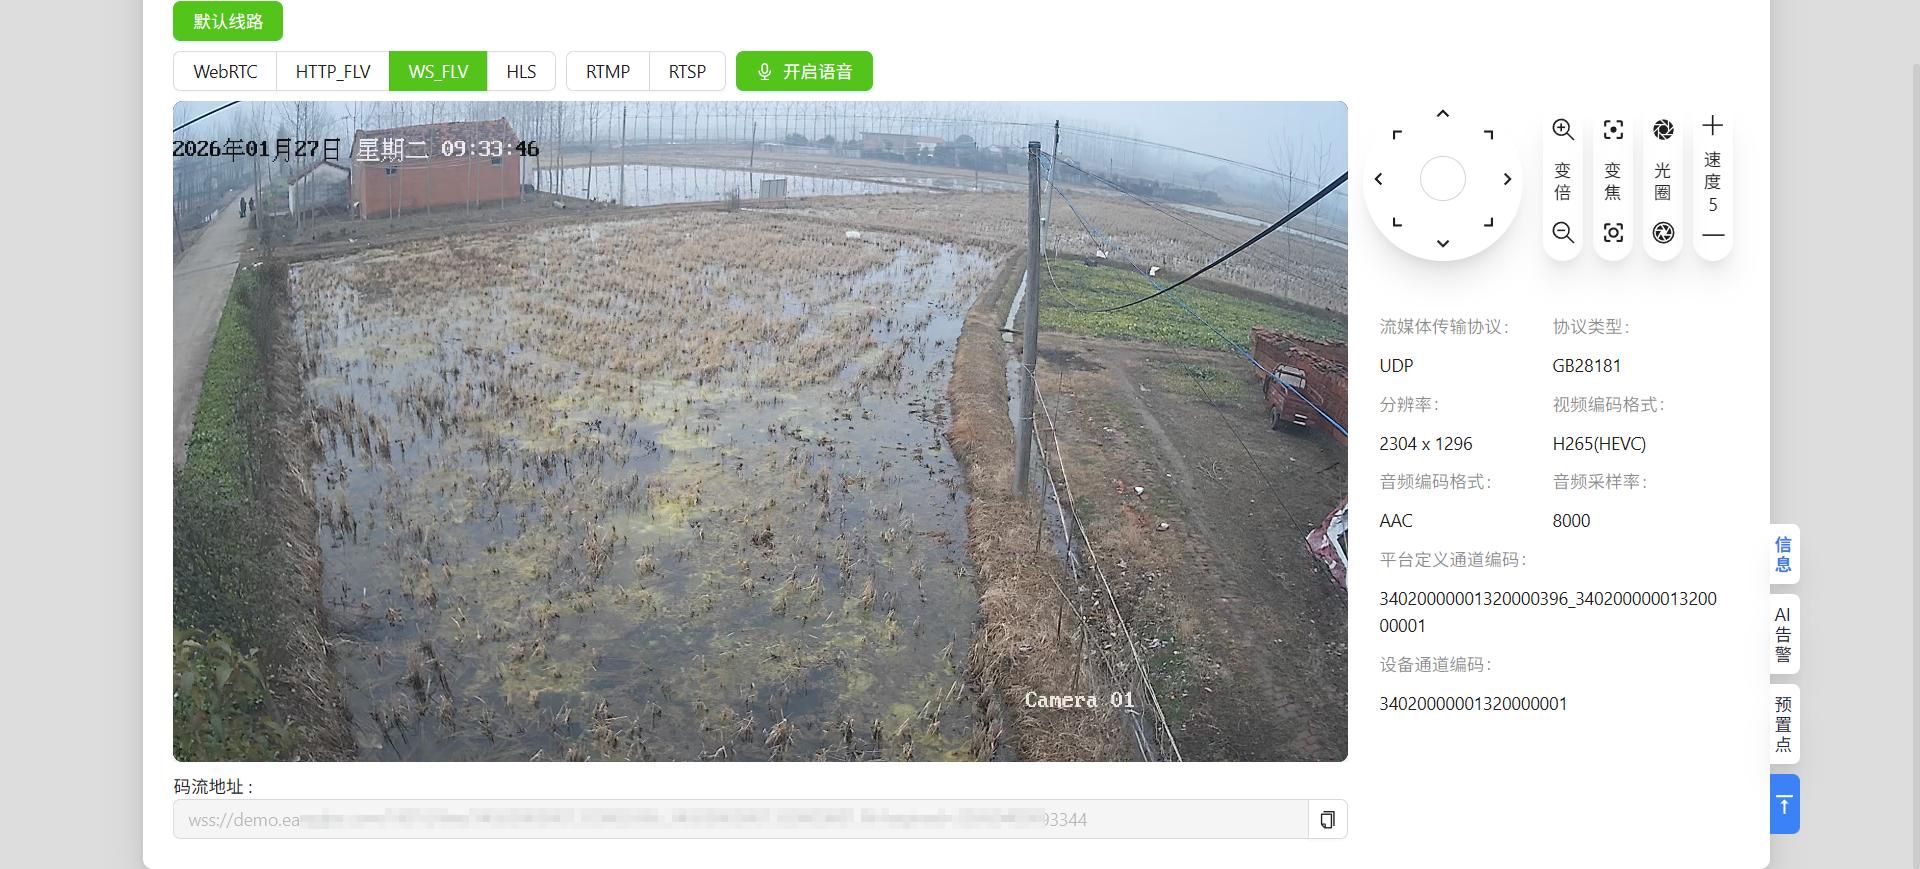
Task: Decrease PTZ speed with minus sign
Action: coord(1713,235)
